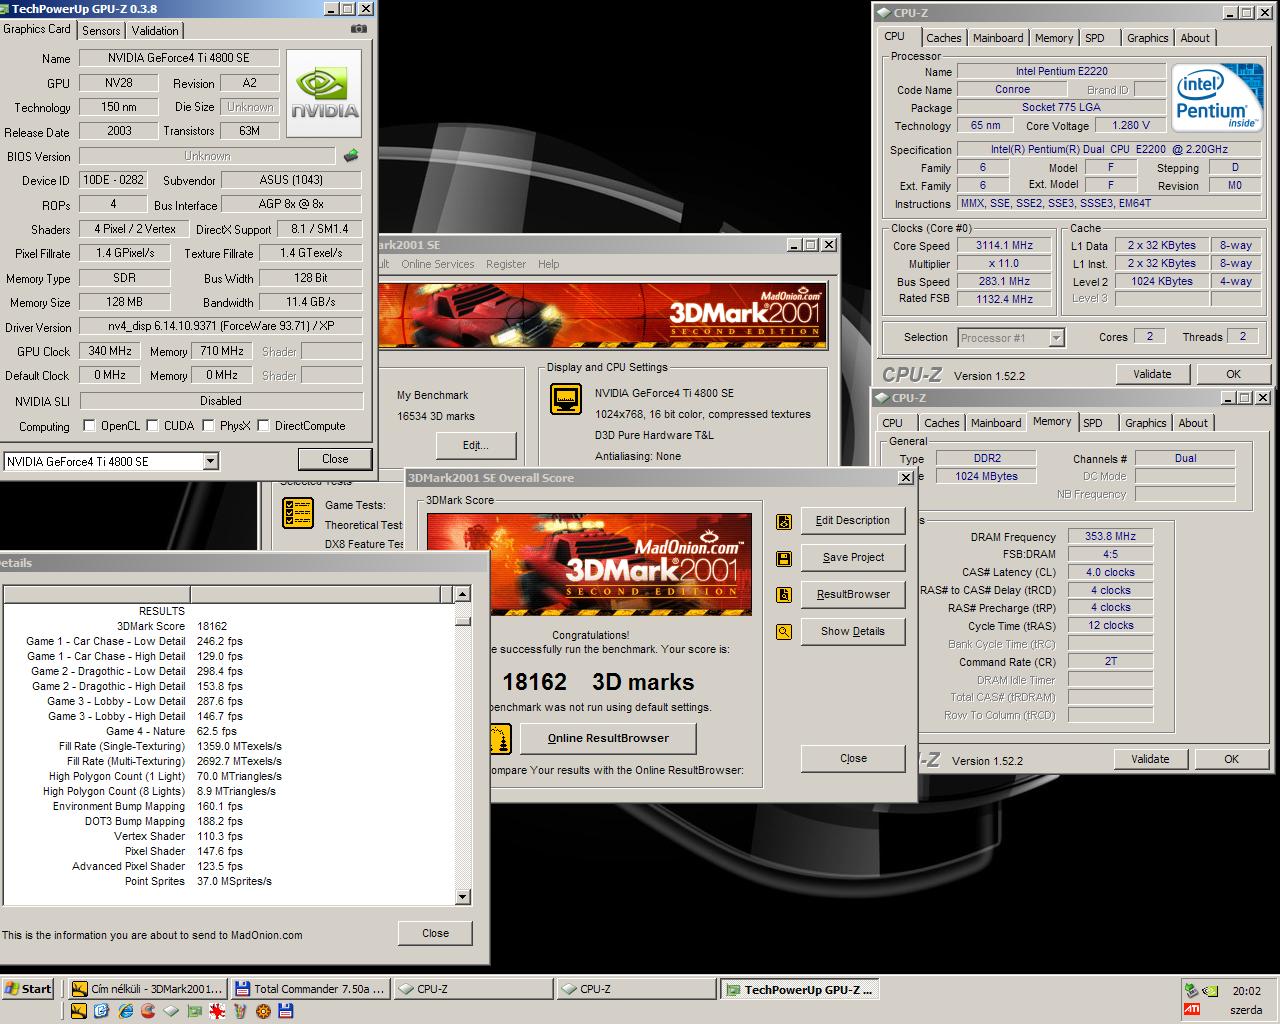Open Graphics tab in lower CPU-Z window
The image size is (1280, 1024).
coord(1145,423)
